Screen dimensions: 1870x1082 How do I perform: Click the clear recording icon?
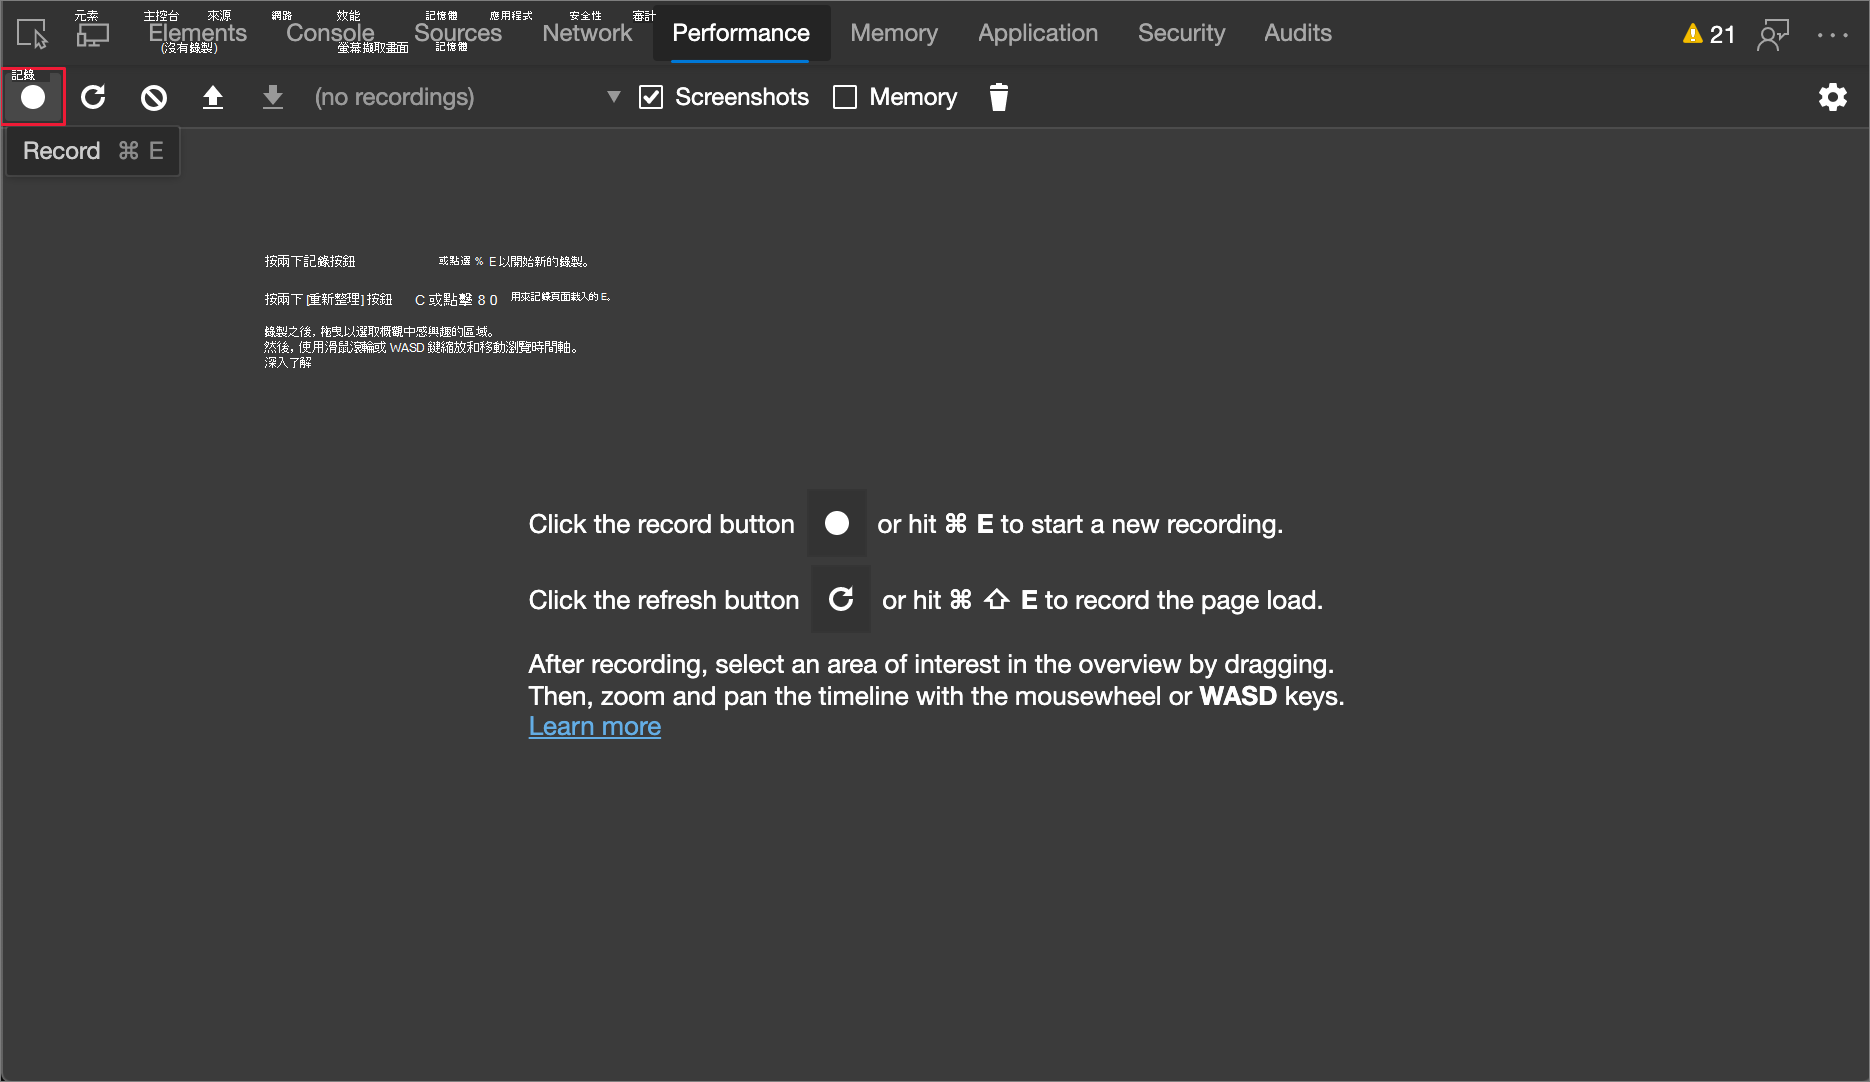click(x=153, y=97)
